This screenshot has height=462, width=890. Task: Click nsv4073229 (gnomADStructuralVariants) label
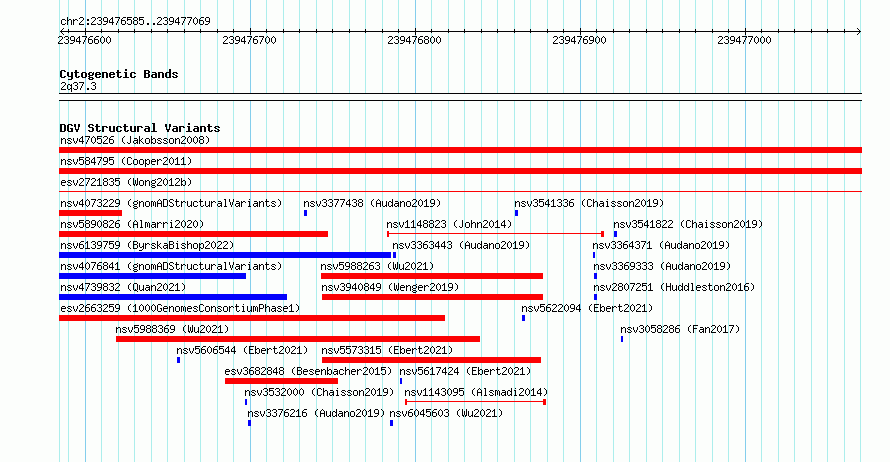pos(171,203)
